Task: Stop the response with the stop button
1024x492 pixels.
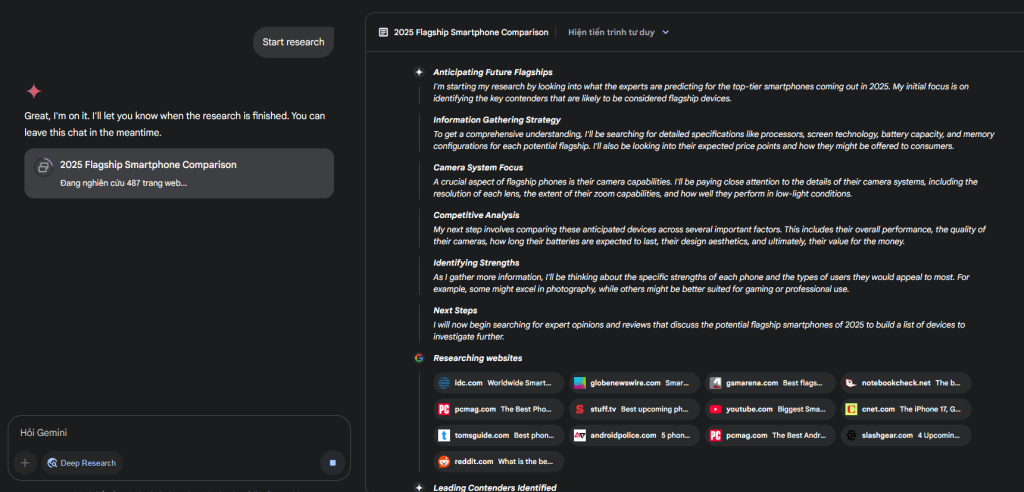Action: coord(332,463)
